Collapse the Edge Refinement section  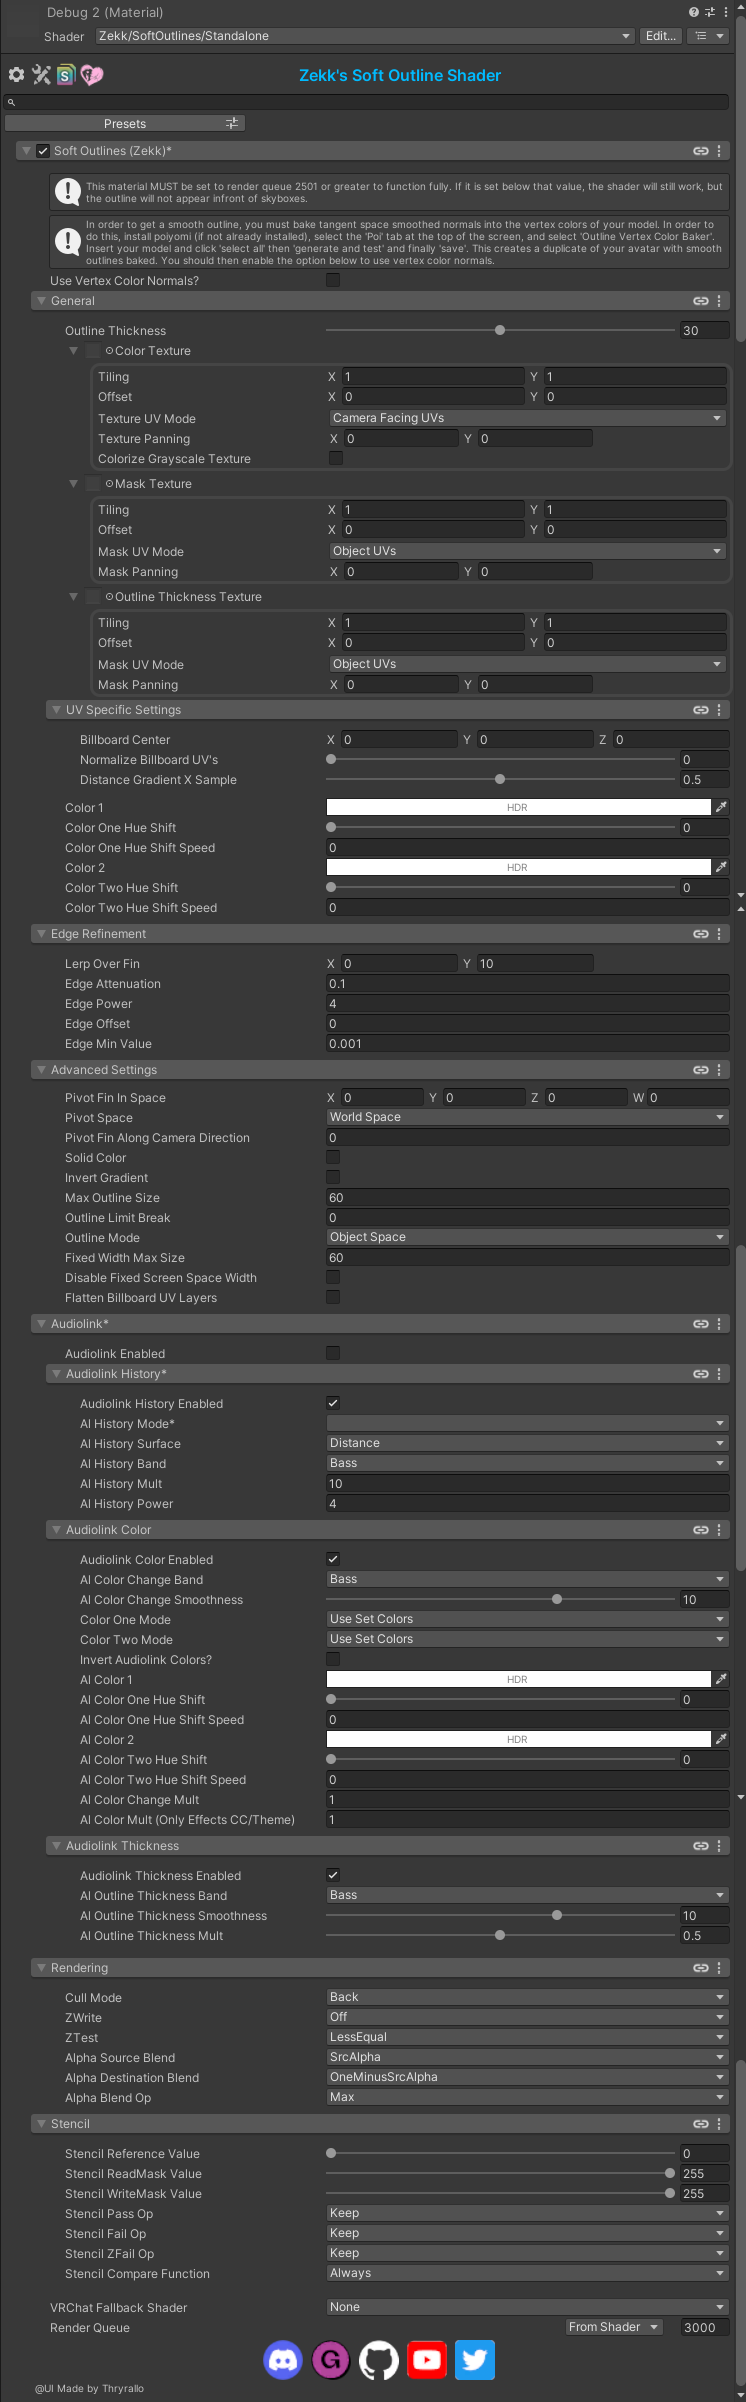(41, 934)
